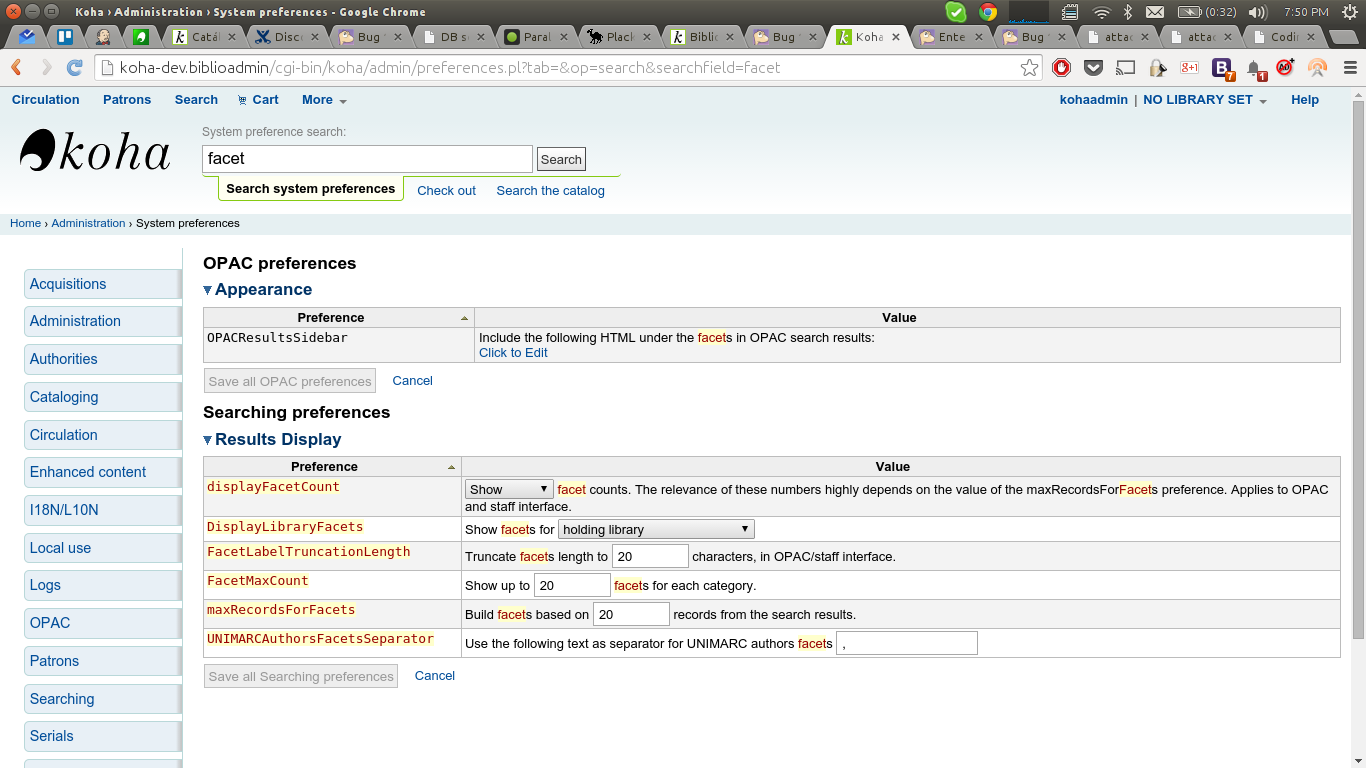Click the Click to Edit link
The width and height of the screenshot is (1366, 768).
513,353
